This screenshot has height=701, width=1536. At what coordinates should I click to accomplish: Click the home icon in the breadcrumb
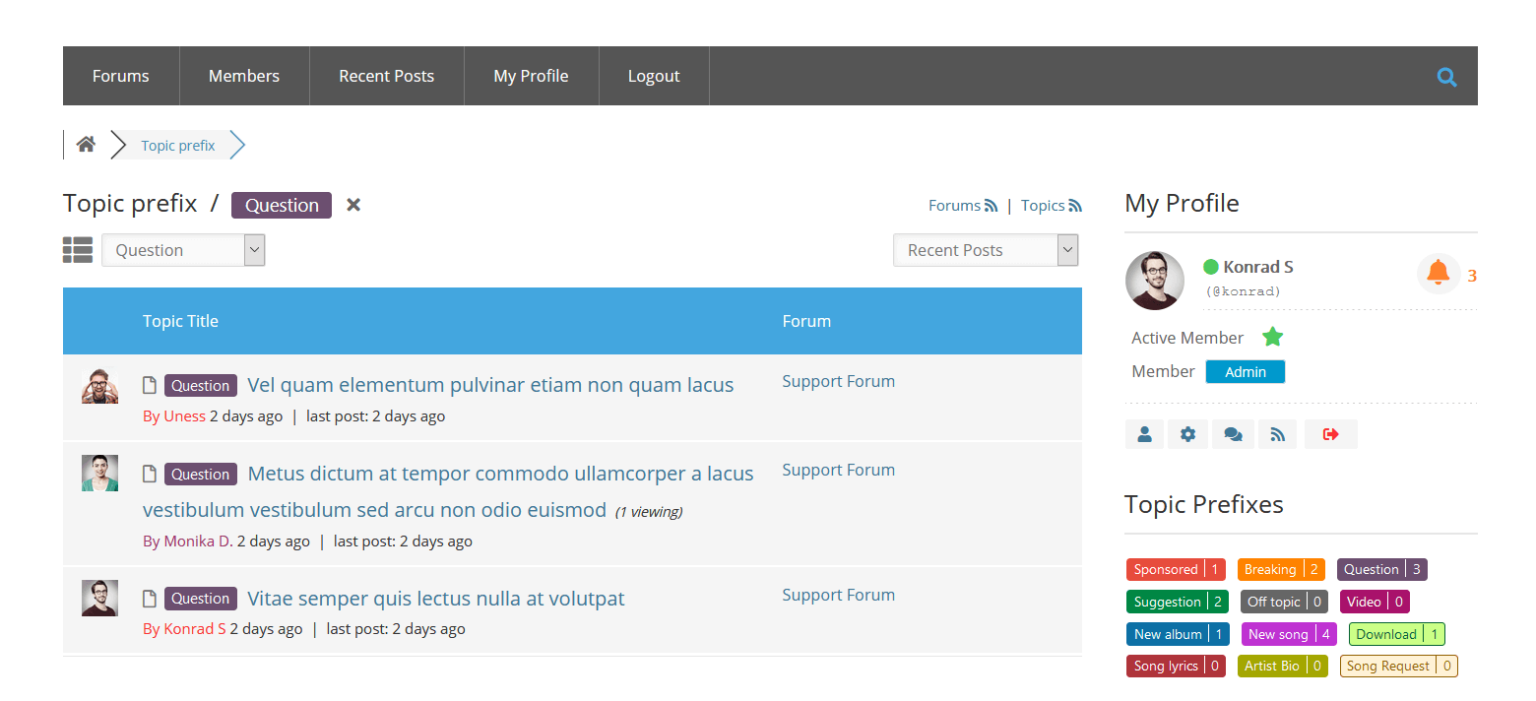point(86,143)
